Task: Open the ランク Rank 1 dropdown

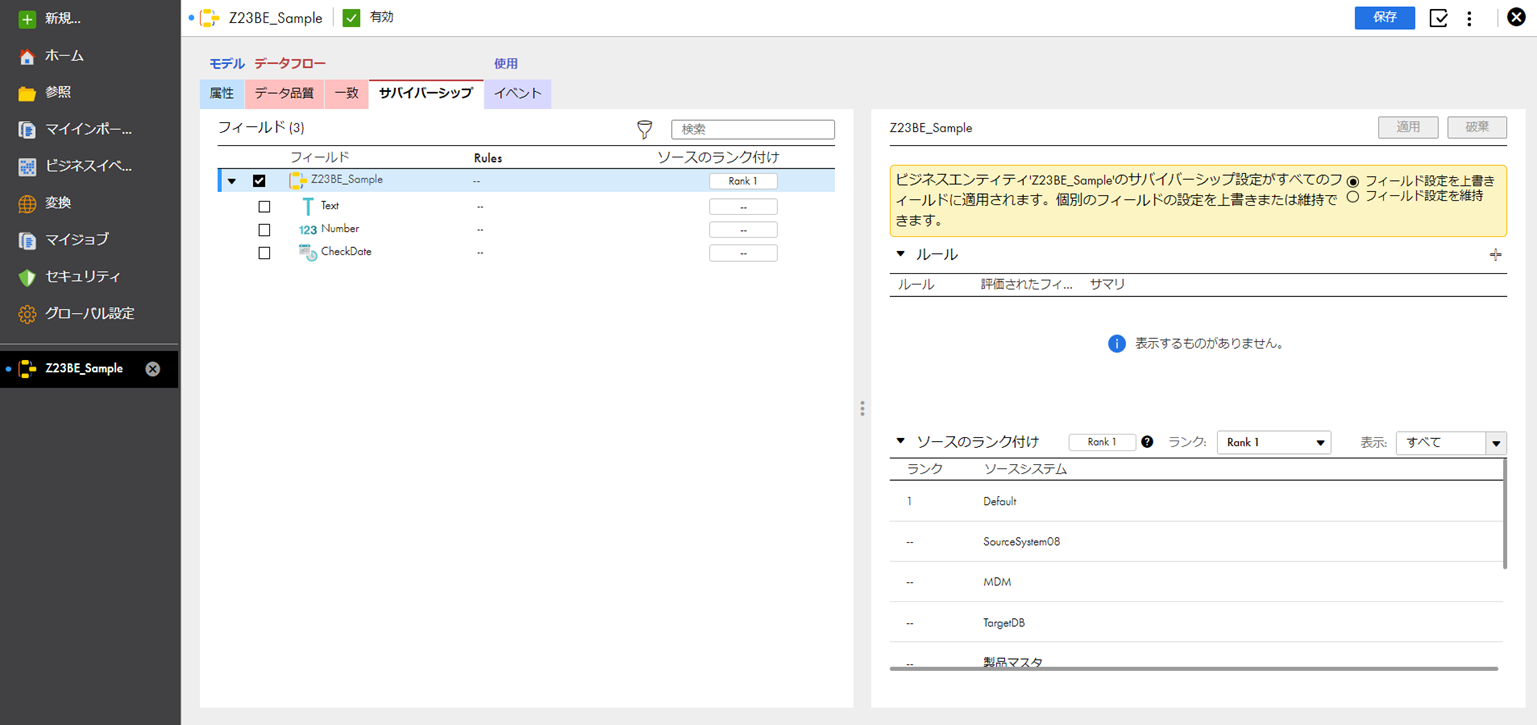Action: 1274,442
